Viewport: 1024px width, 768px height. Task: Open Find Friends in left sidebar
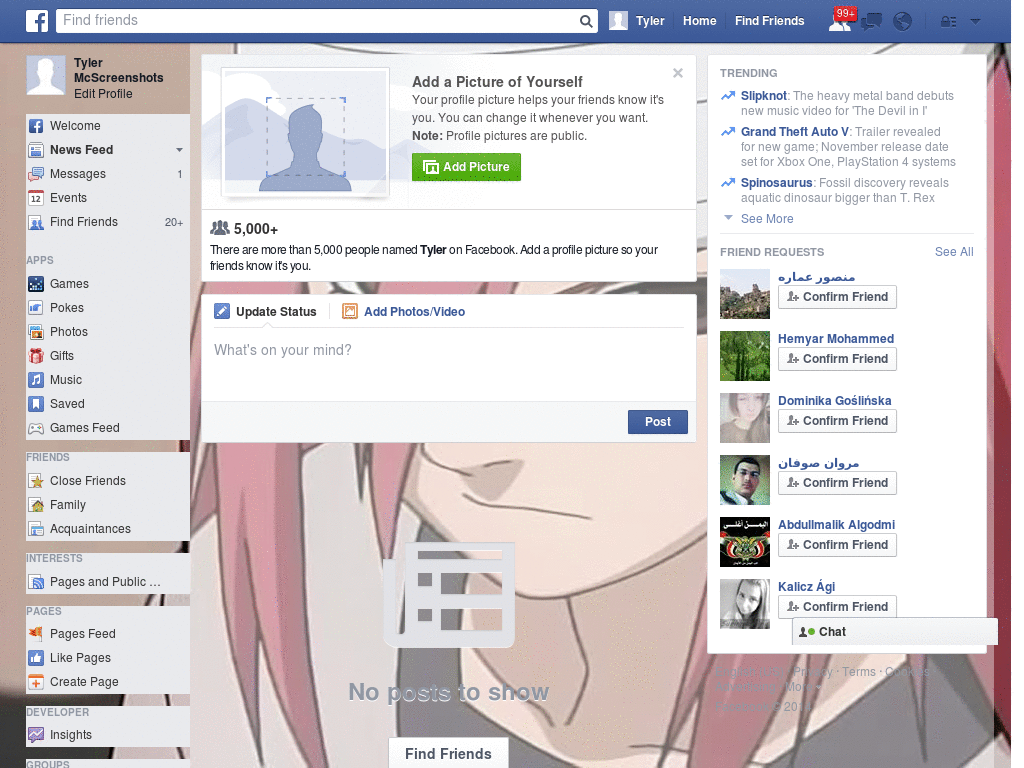(108, 222)
